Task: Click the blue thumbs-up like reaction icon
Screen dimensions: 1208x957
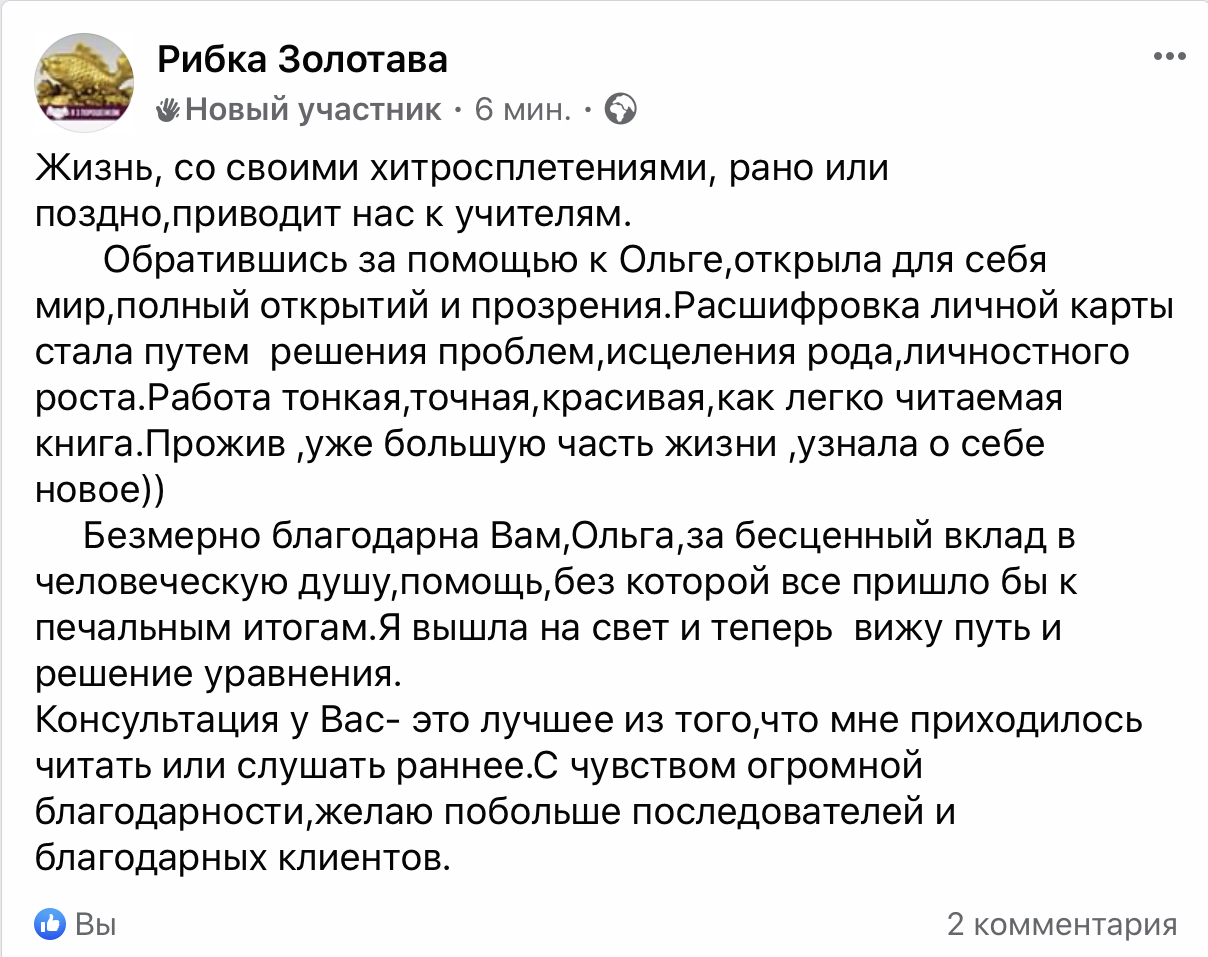Action: coord(50,924)
